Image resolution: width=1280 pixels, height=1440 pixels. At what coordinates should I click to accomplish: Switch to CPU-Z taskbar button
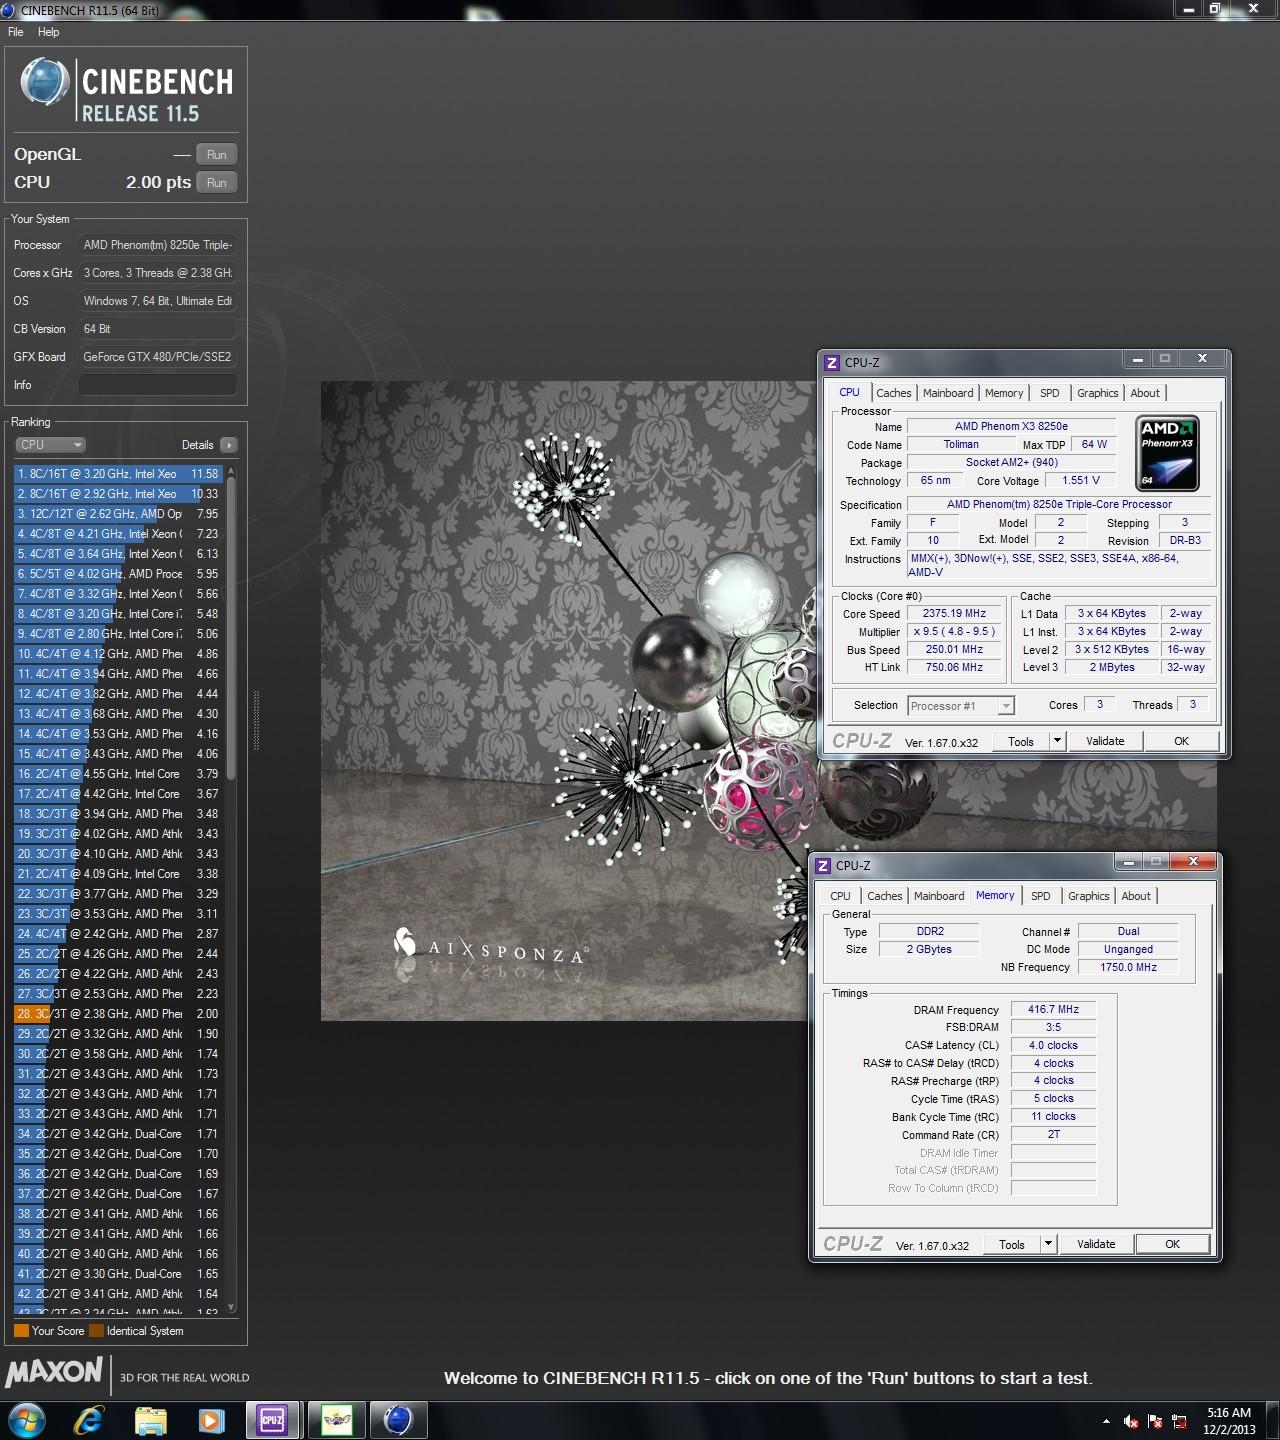point(273,1420)
